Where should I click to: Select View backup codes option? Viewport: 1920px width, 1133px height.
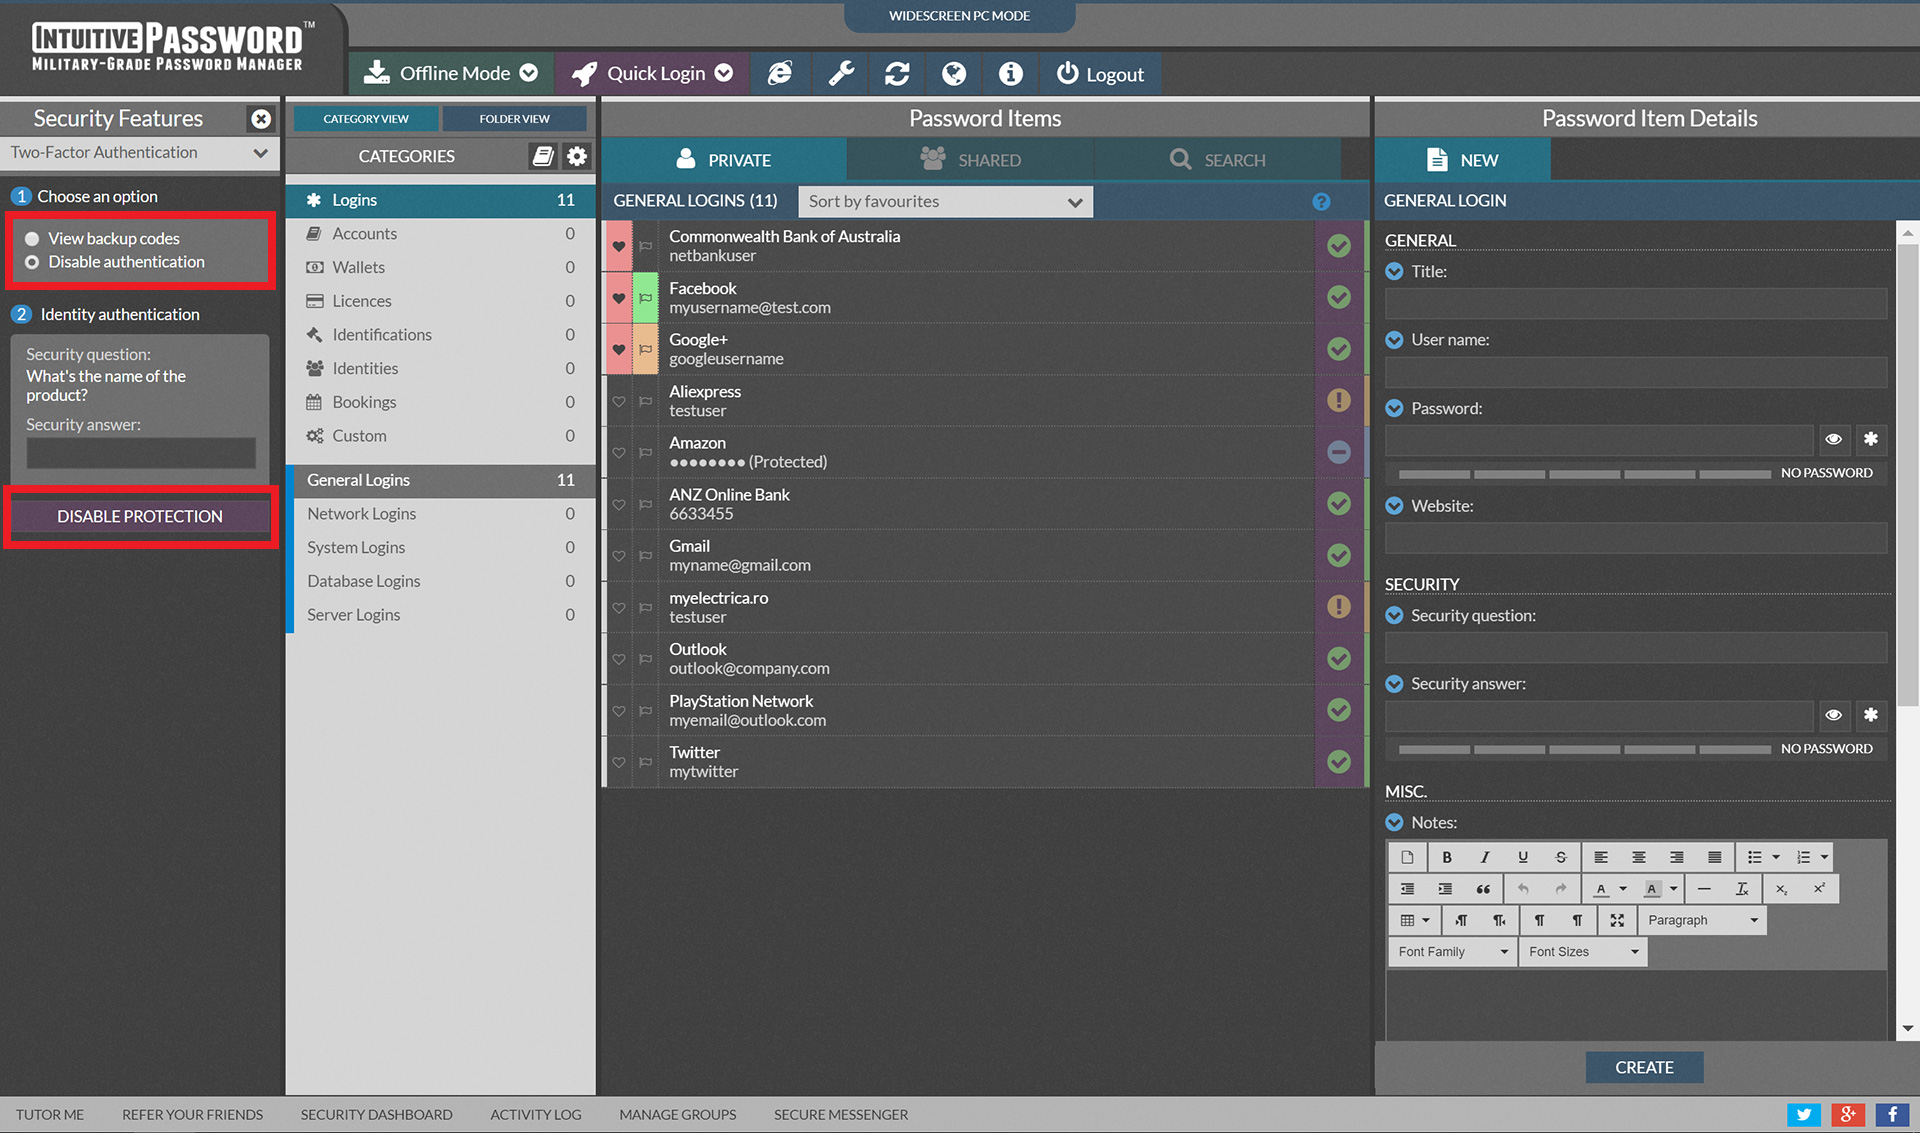[32, 239]
